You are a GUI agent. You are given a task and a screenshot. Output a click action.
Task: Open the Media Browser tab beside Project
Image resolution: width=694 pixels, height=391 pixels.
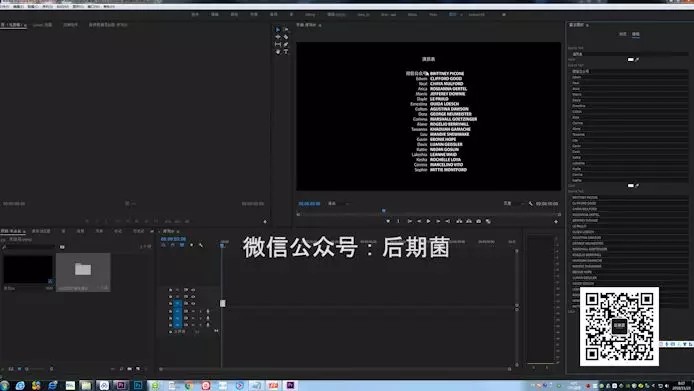tap(41, 231)
